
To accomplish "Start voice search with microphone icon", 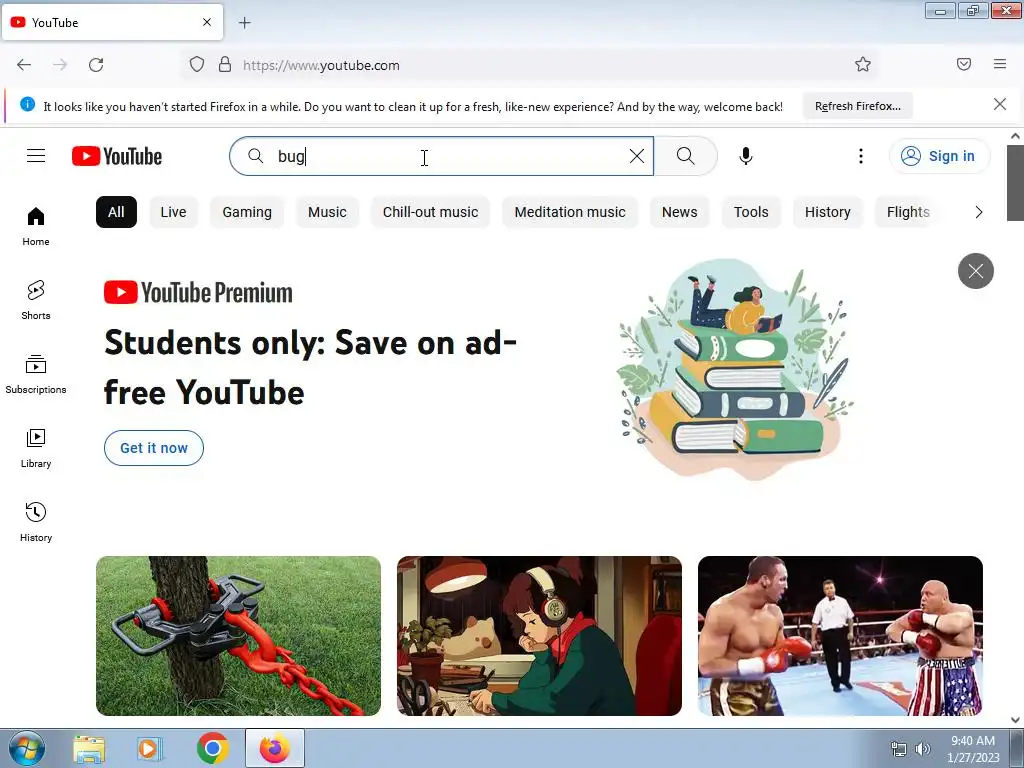I will [x=746, y=156].
